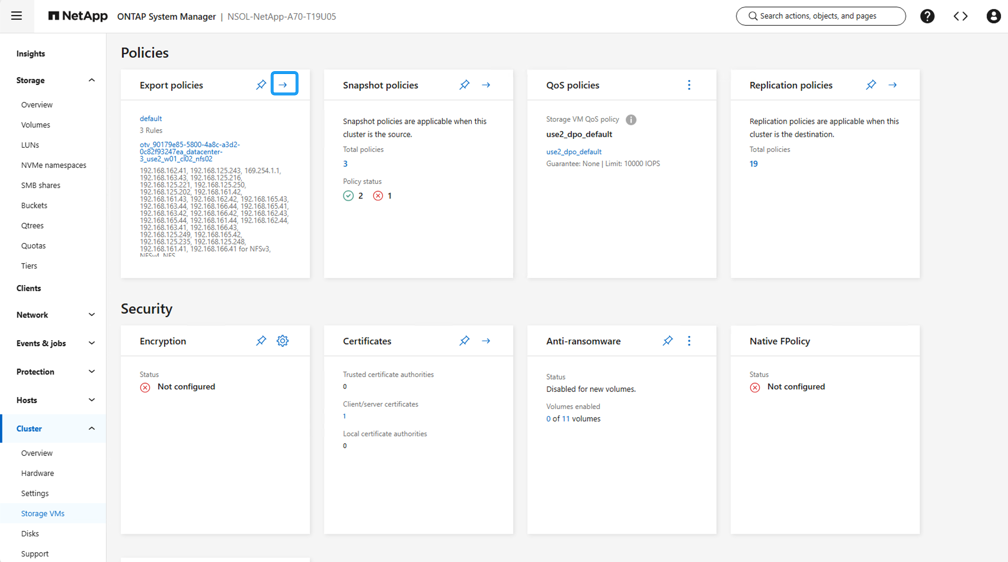
Task: Select Storage VMs in sidebar
Action: tap(42, 513)
